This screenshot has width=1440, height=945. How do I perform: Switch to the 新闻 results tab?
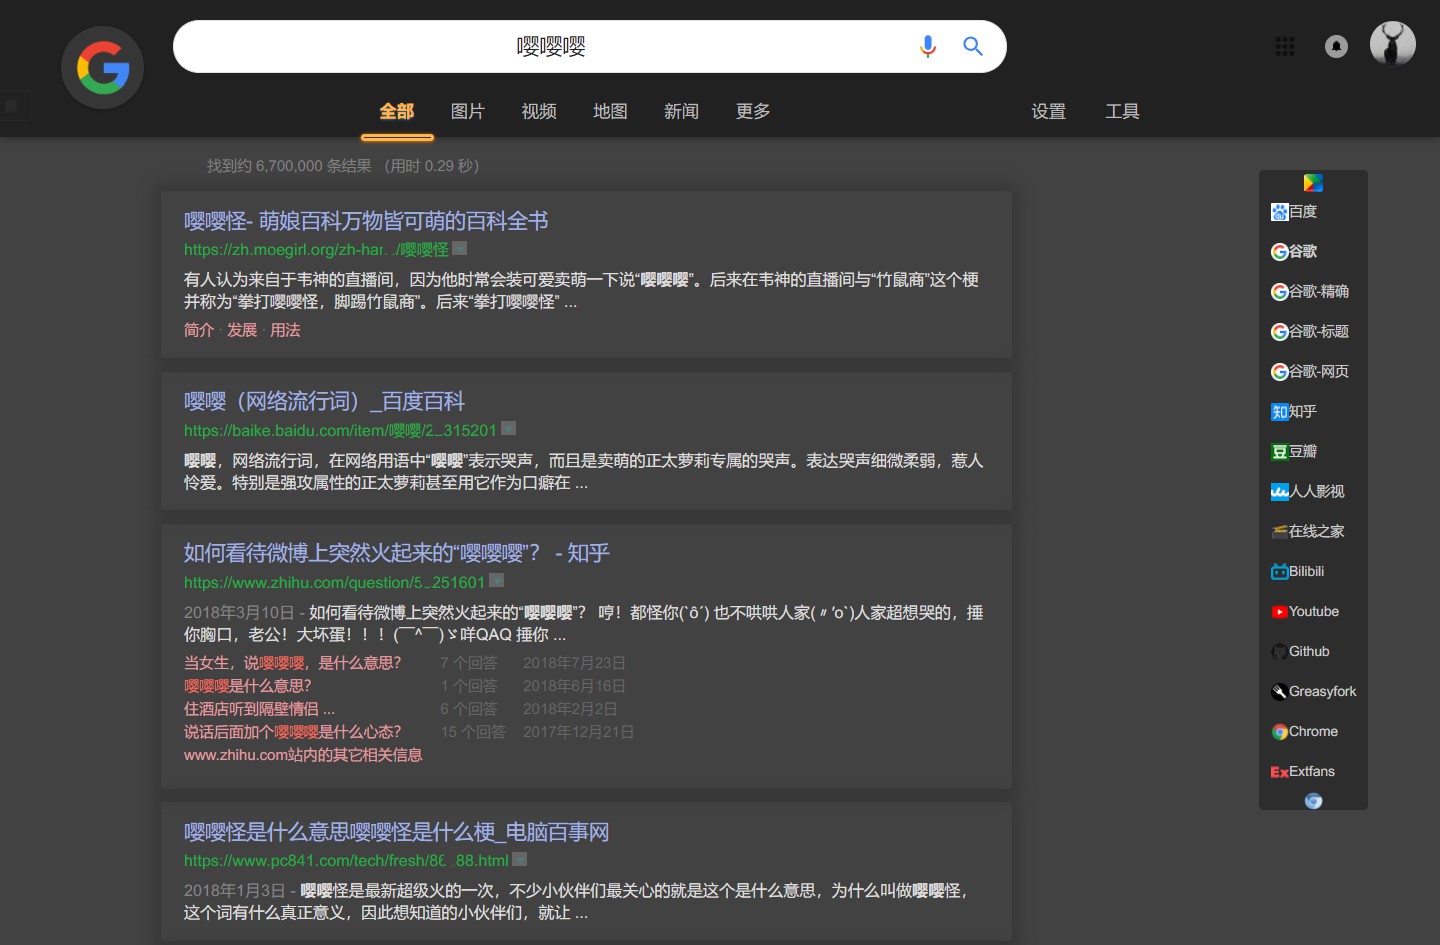[681, 111]
